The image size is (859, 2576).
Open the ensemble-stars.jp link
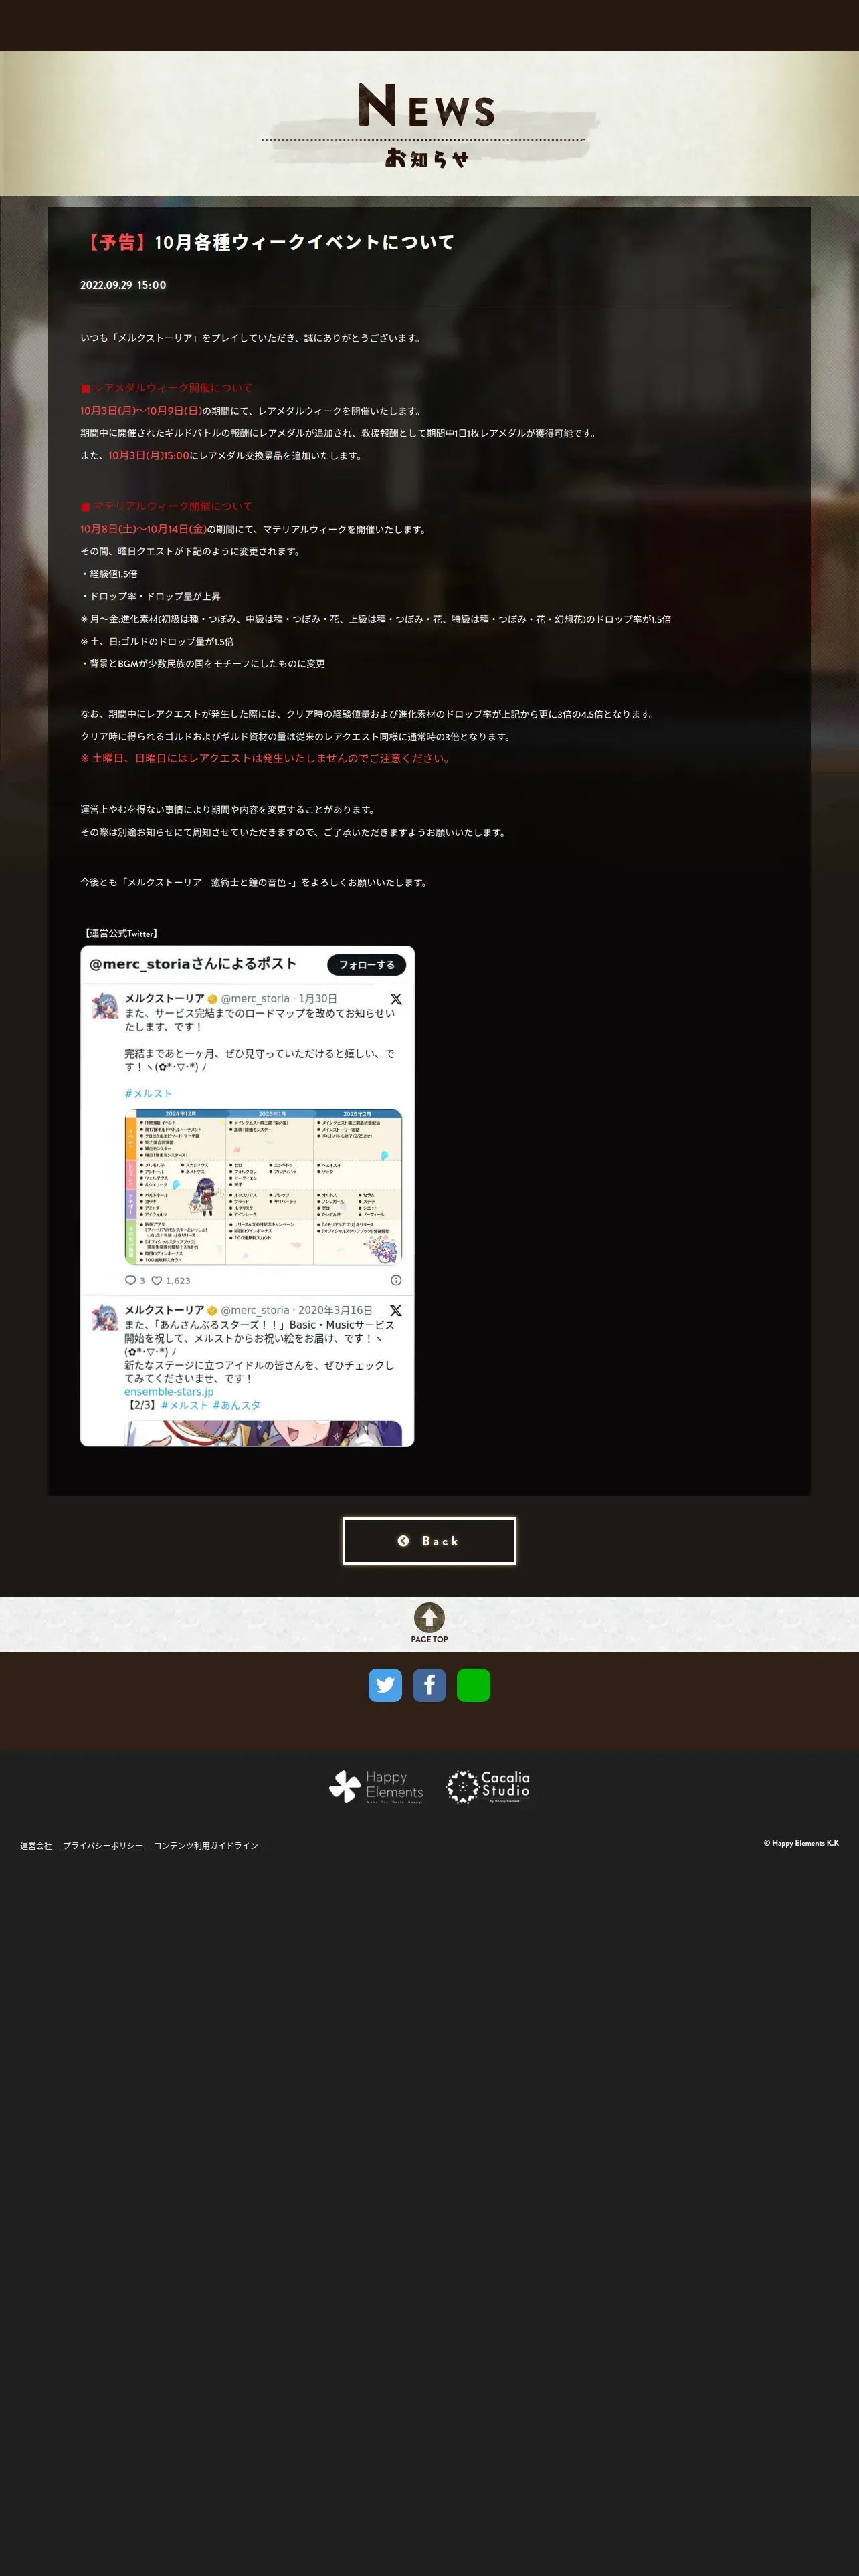point(169,1392)
